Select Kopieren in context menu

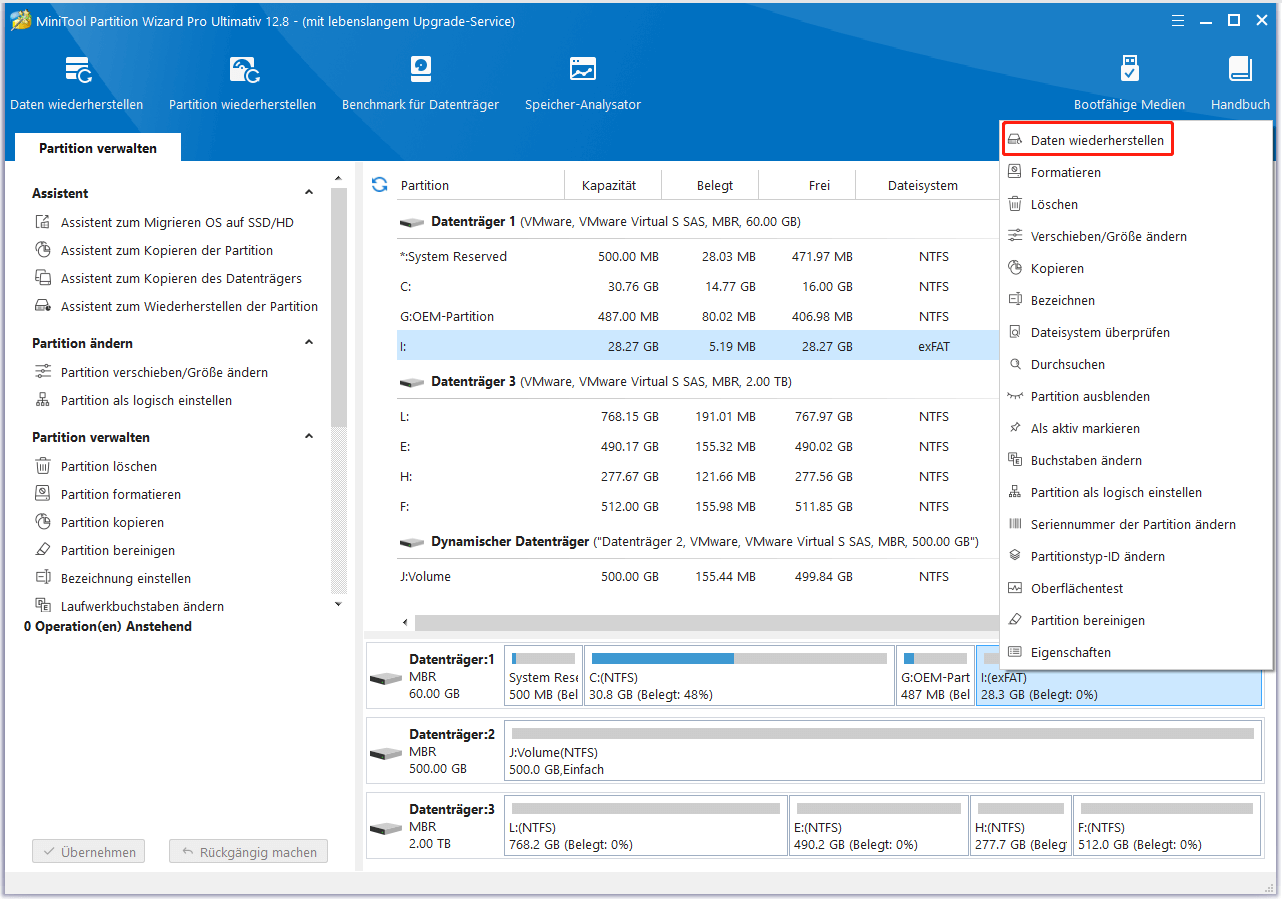point(1136,268)
